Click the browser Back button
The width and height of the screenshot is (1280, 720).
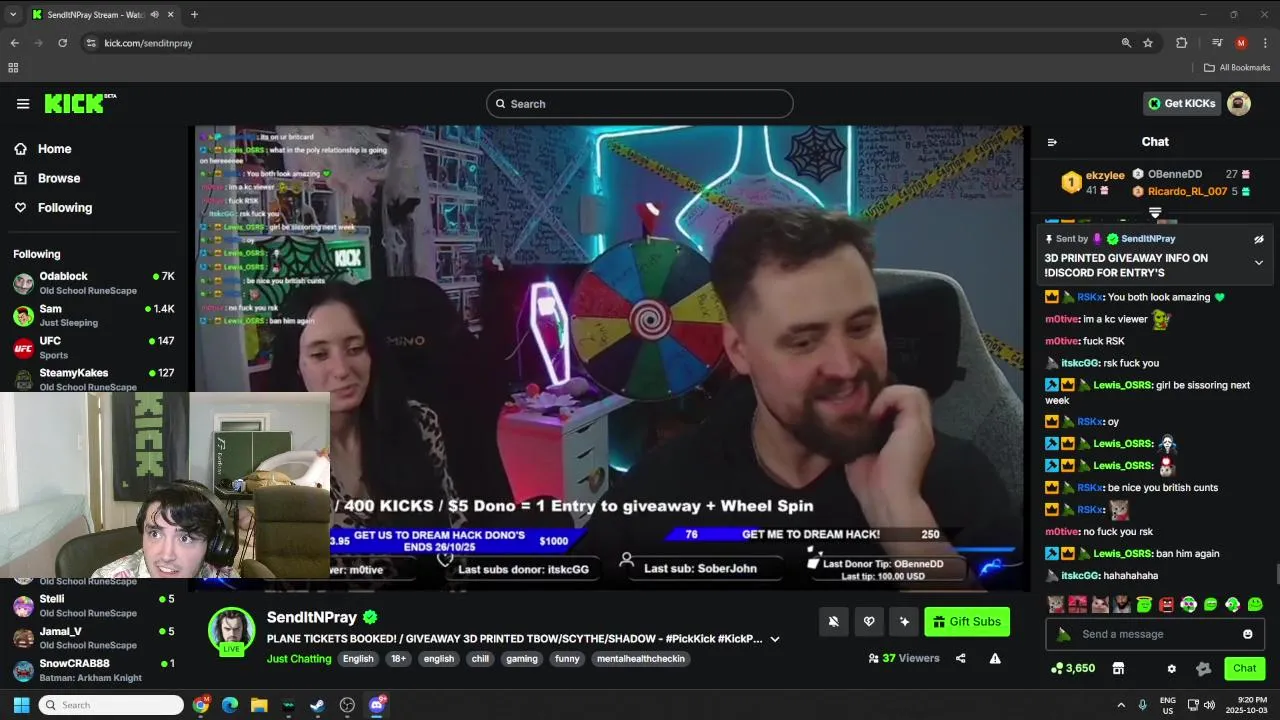tap(14, 43)
